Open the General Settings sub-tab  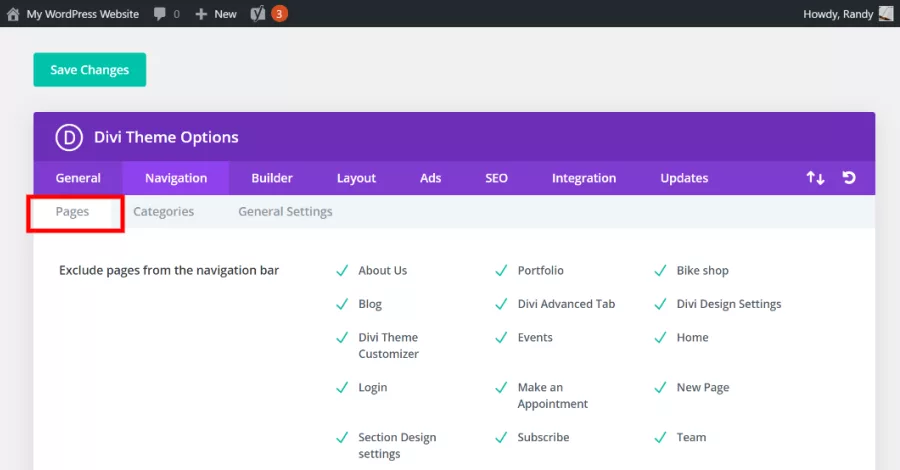(285, 212)
